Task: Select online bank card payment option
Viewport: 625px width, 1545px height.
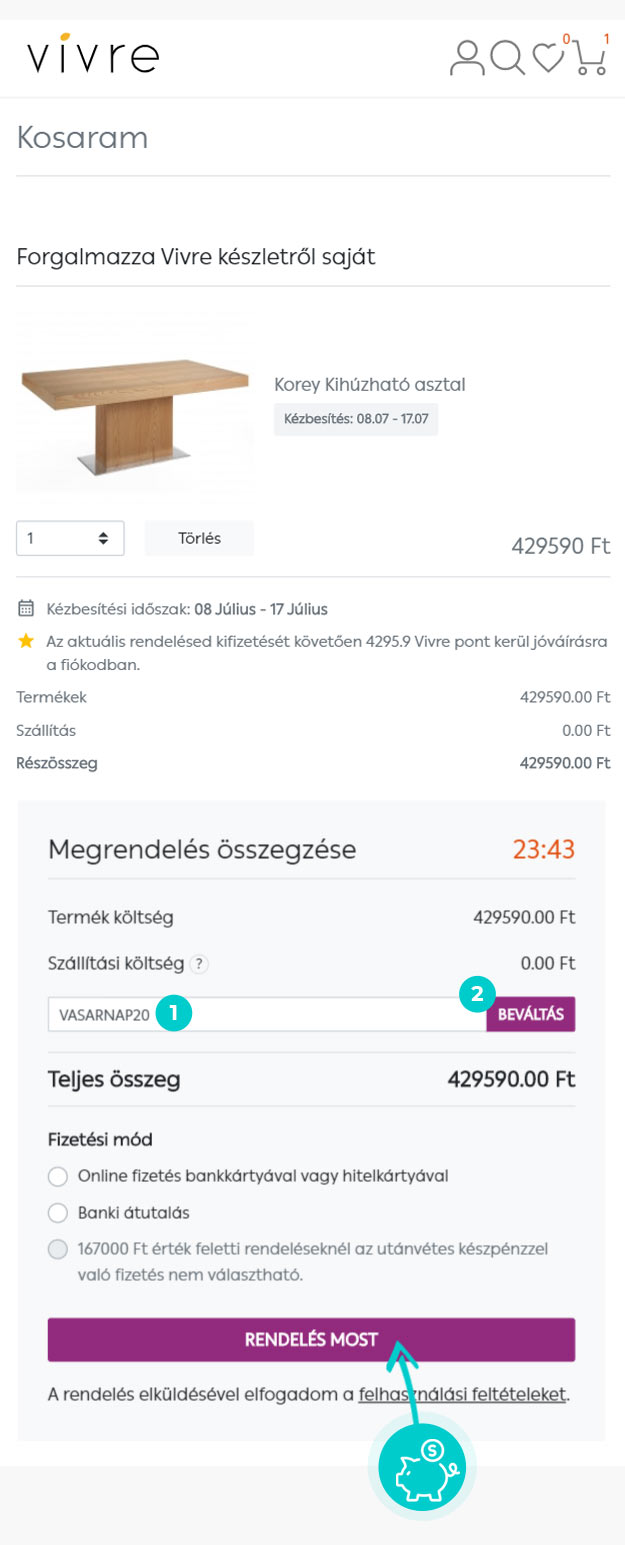Action: 58,1176
